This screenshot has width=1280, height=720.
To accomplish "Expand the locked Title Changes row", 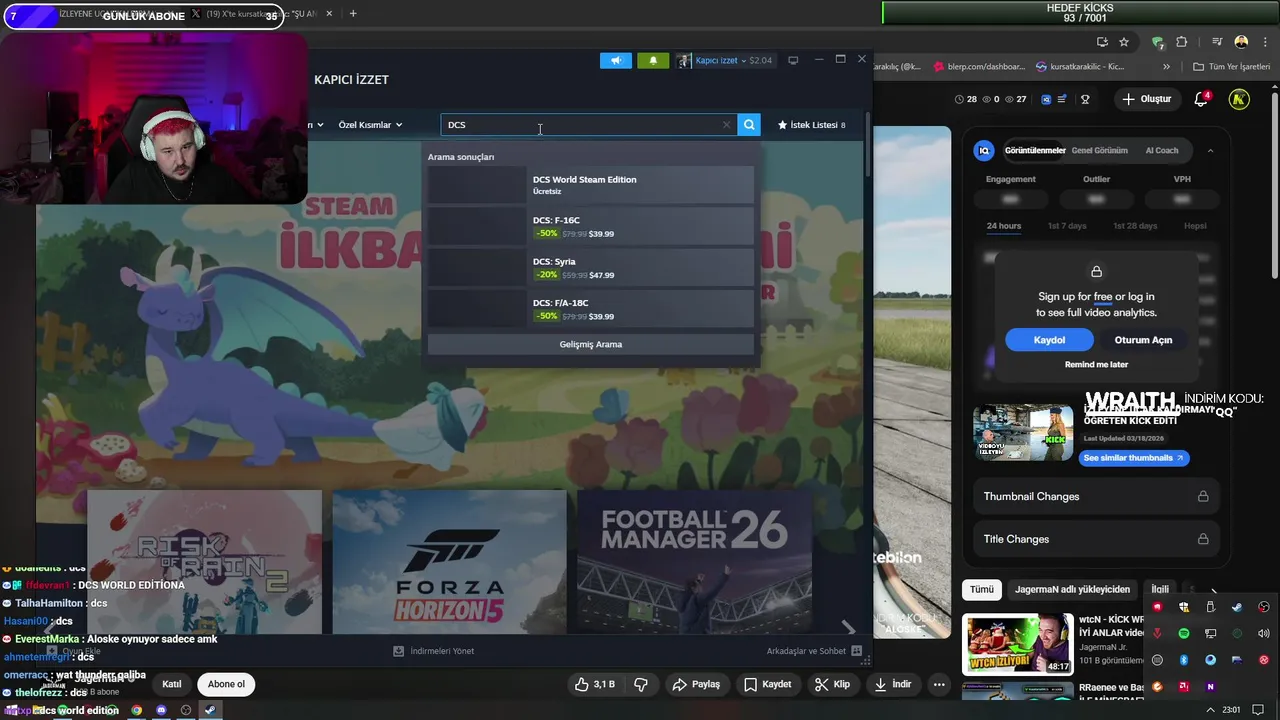I will [x=1096, y=539].
